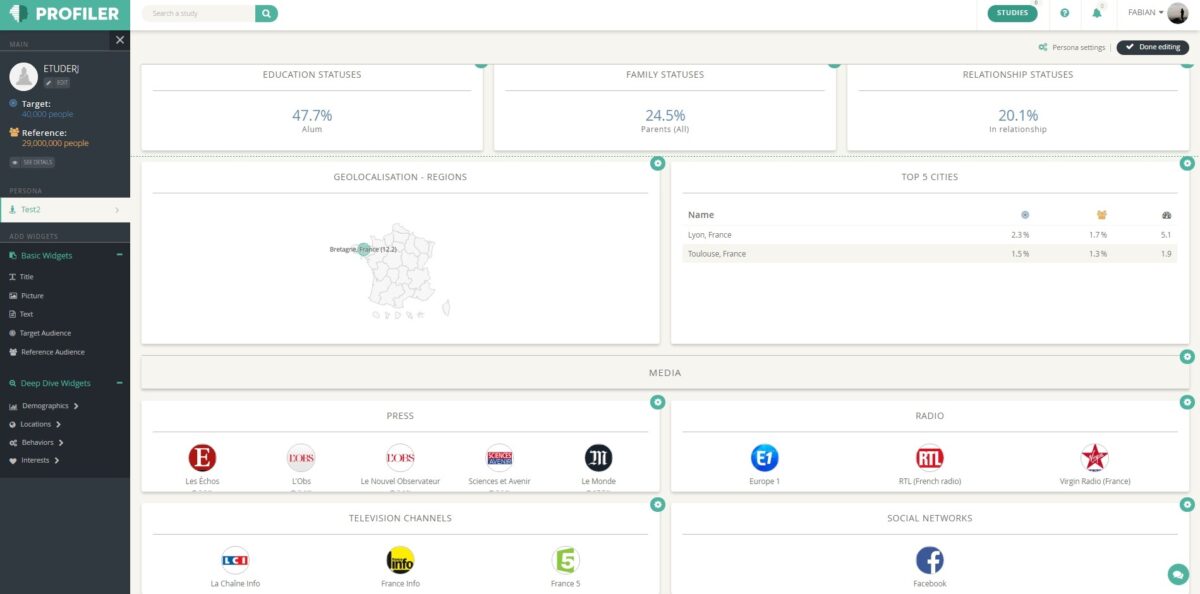This screenshot has height=594, width=1200.
Task: Click the Bretagne region on the map
Action: pos(364,249)
